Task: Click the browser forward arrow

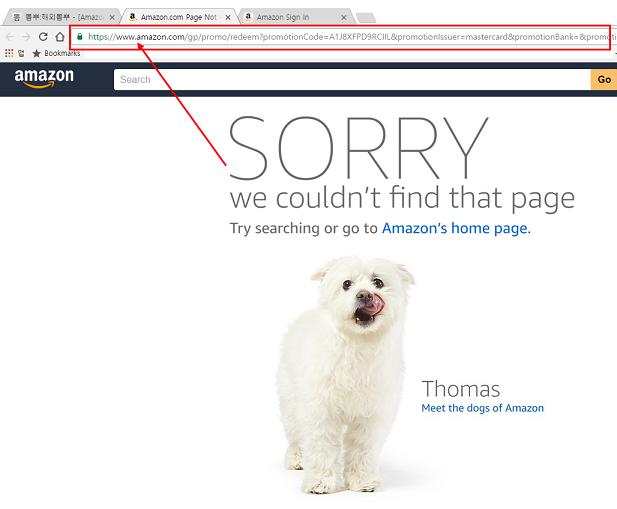Action: 26,37
